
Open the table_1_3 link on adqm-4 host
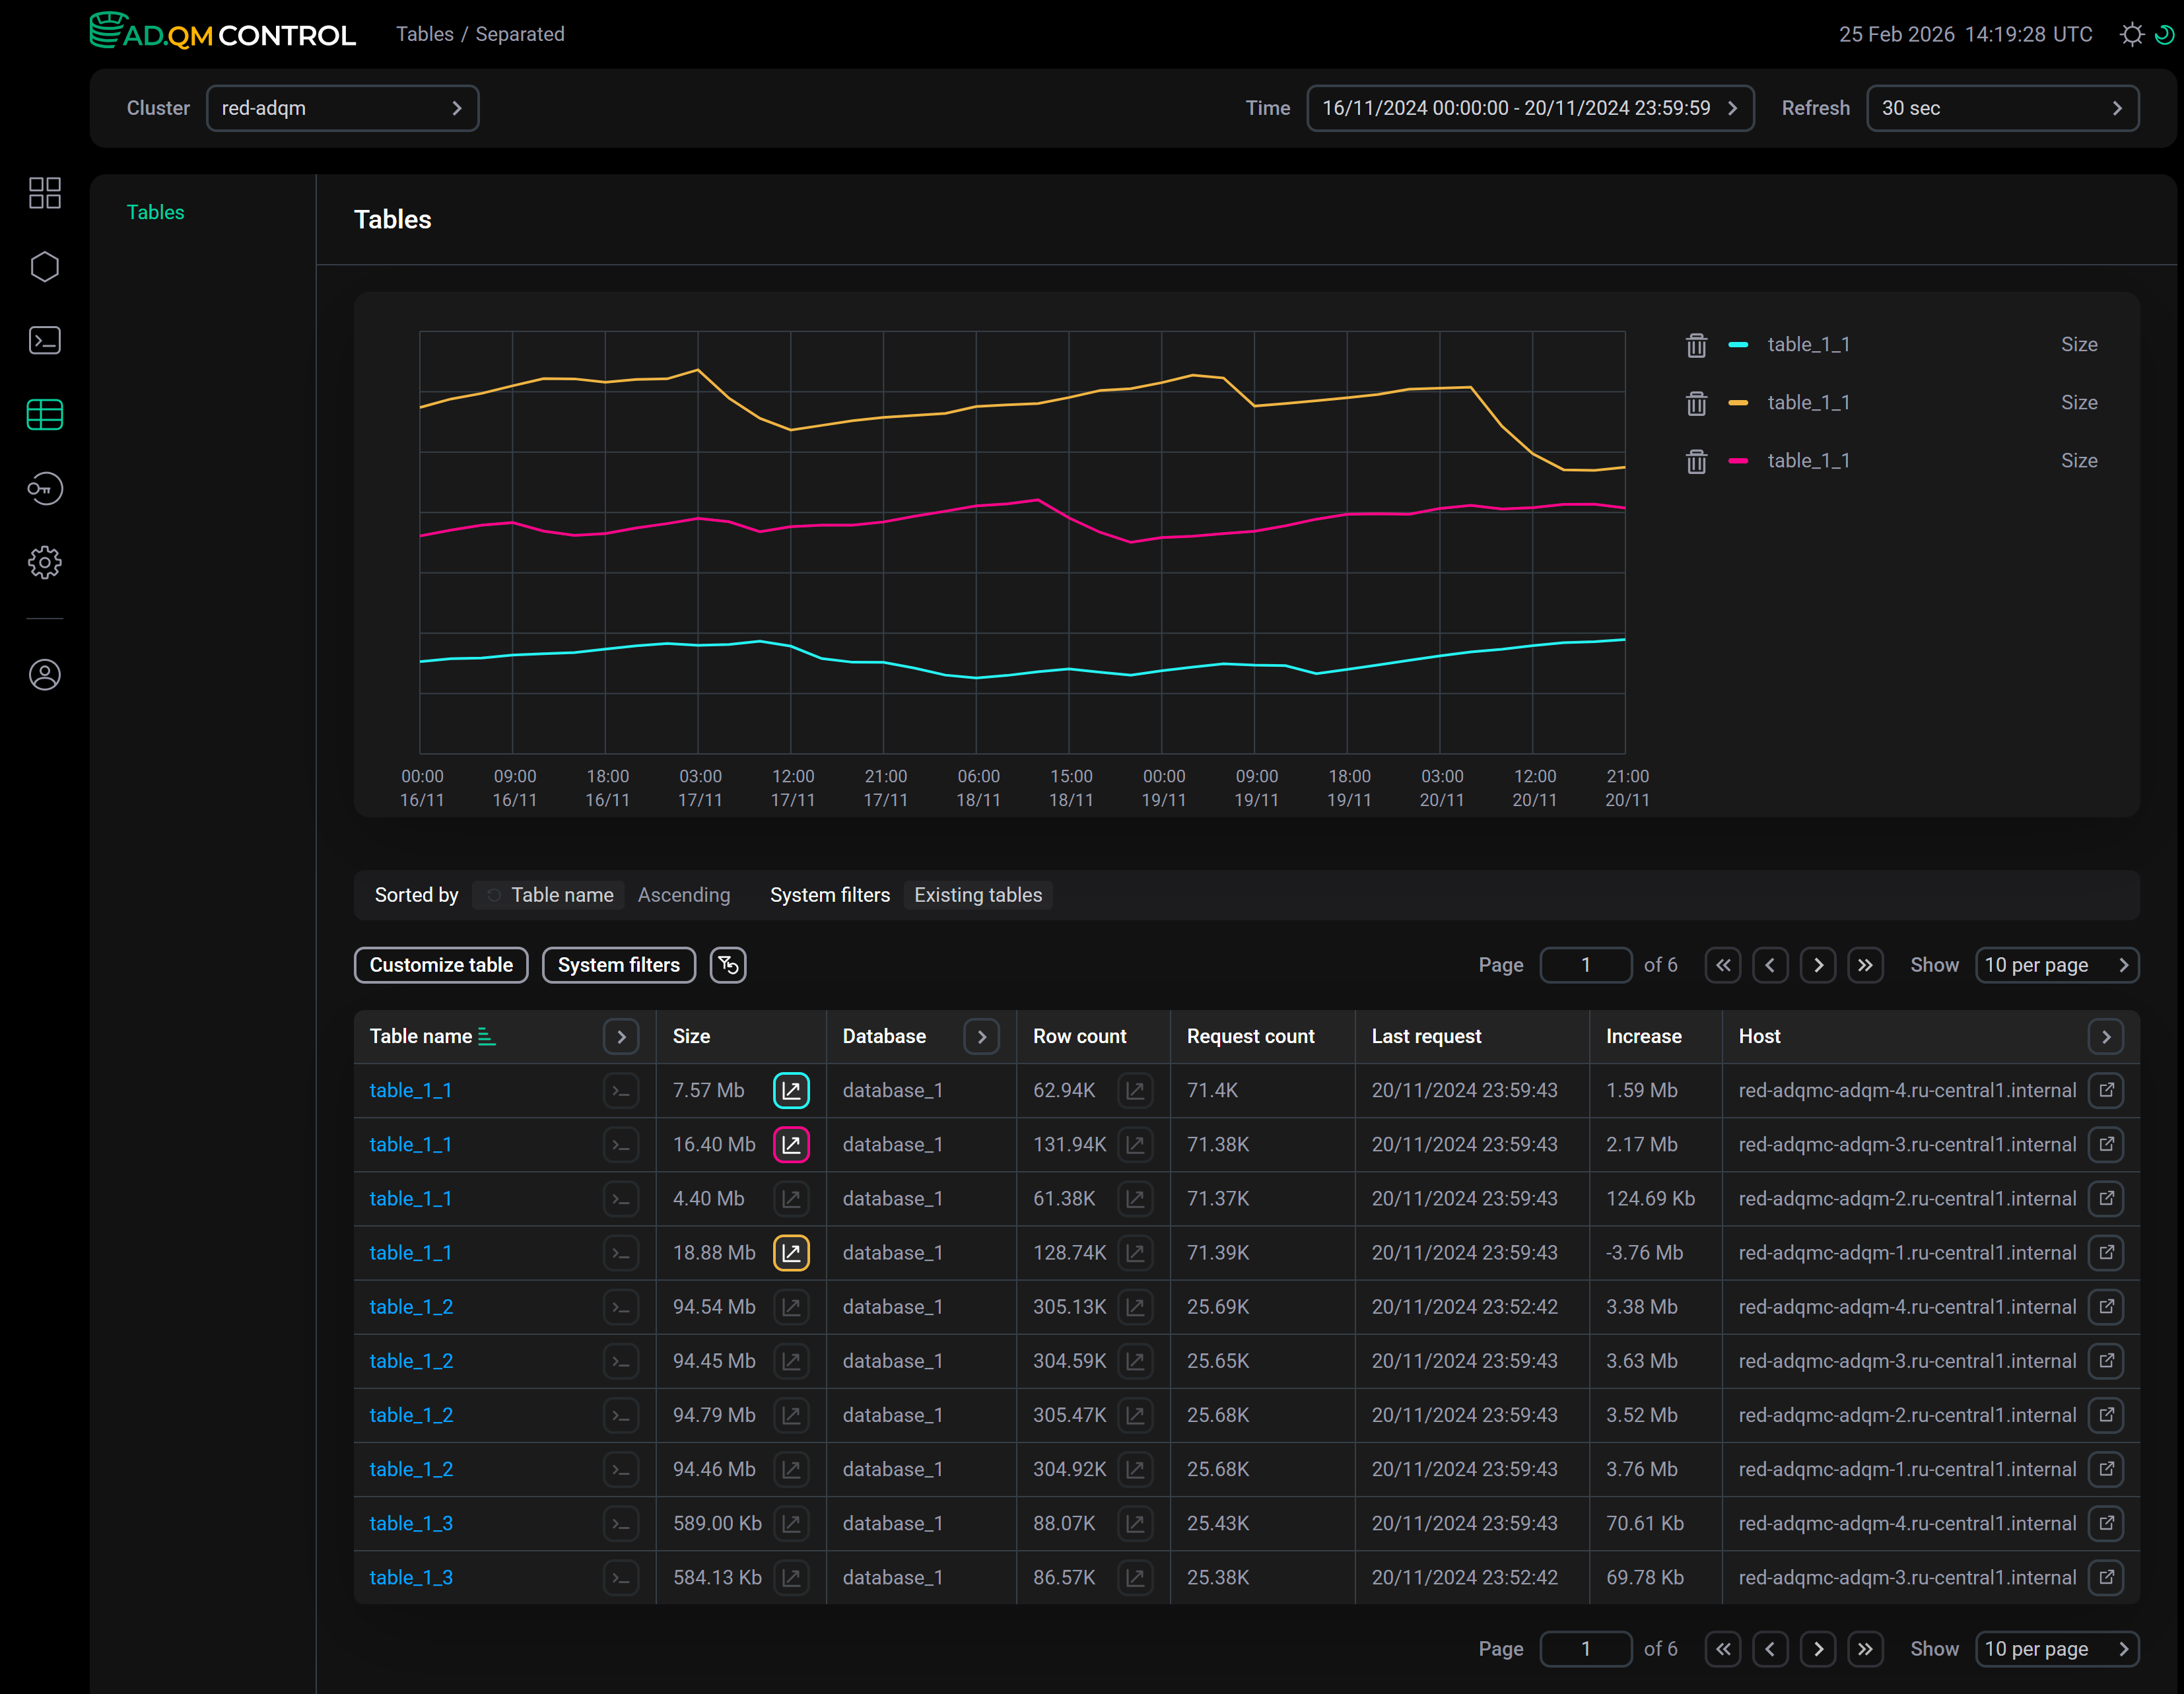point(411,1523)
